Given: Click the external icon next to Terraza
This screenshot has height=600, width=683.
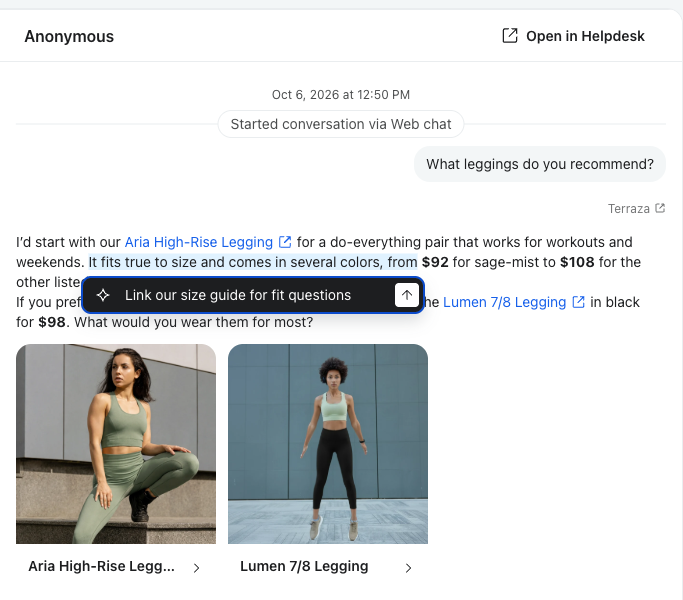Looking at the screenshot, I should [x=660, y=208].
